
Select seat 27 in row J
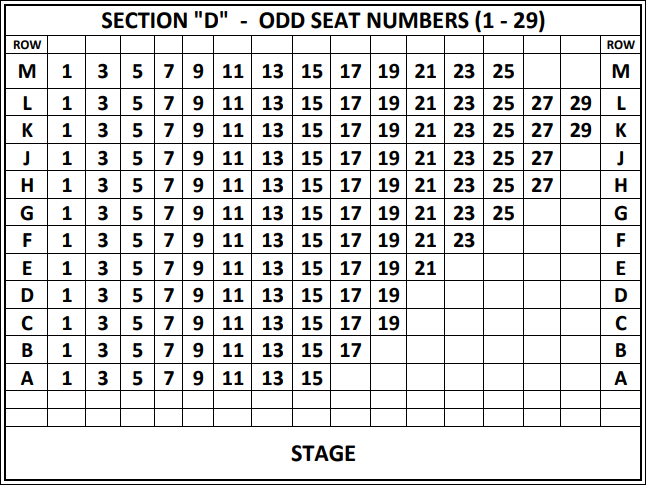point(542,158)
